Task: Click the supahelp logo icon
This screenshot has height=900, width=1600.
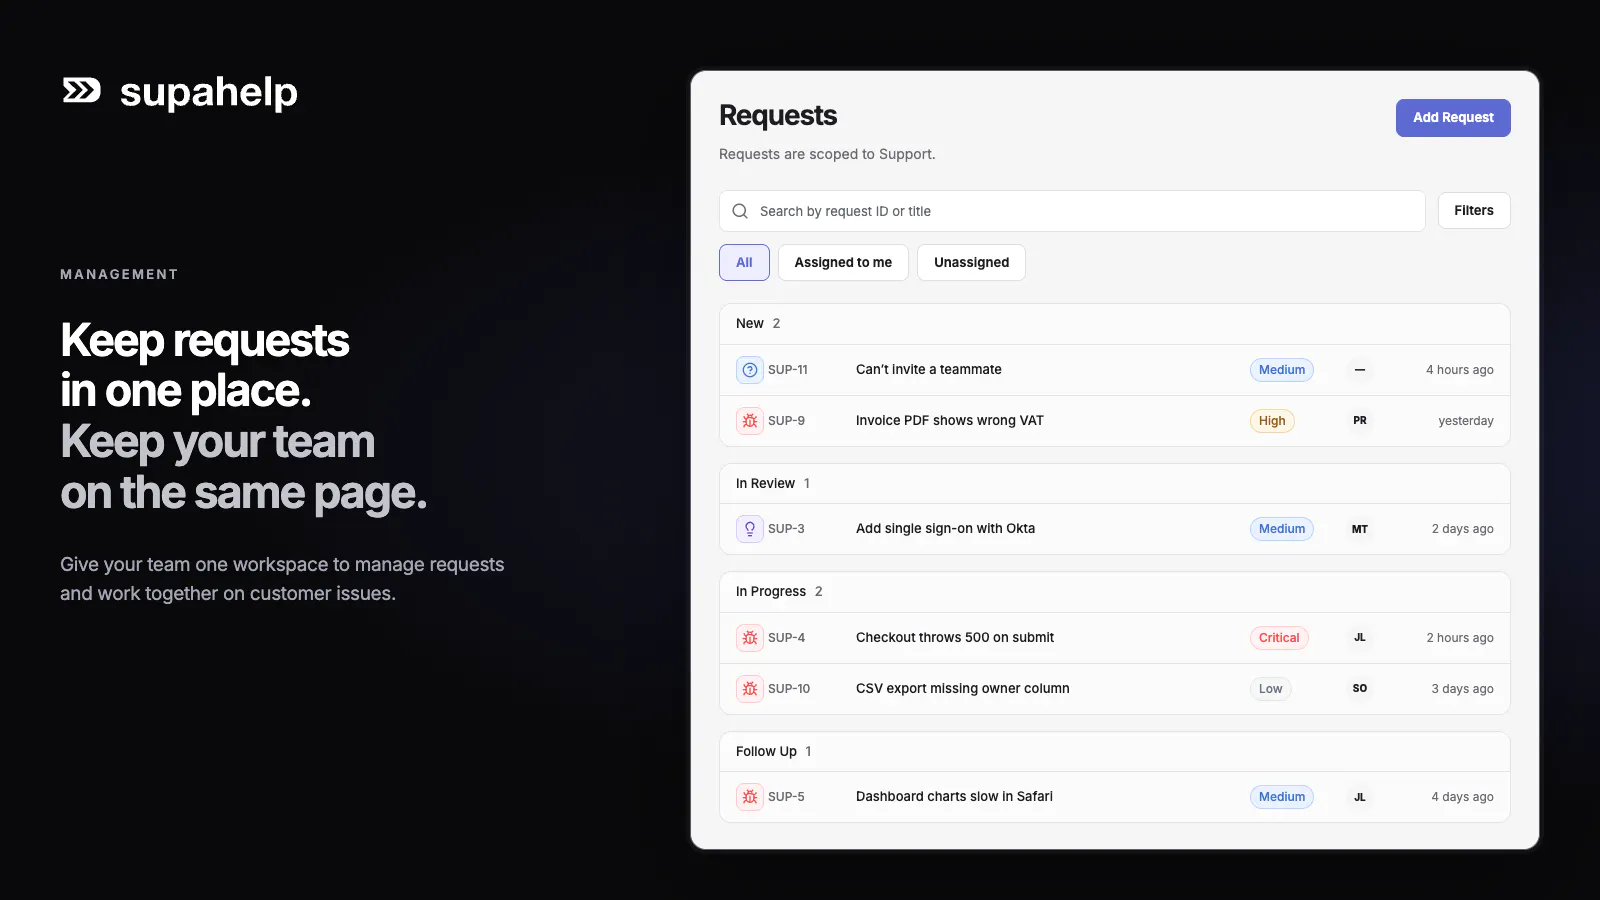Action: tap(82, 90)
